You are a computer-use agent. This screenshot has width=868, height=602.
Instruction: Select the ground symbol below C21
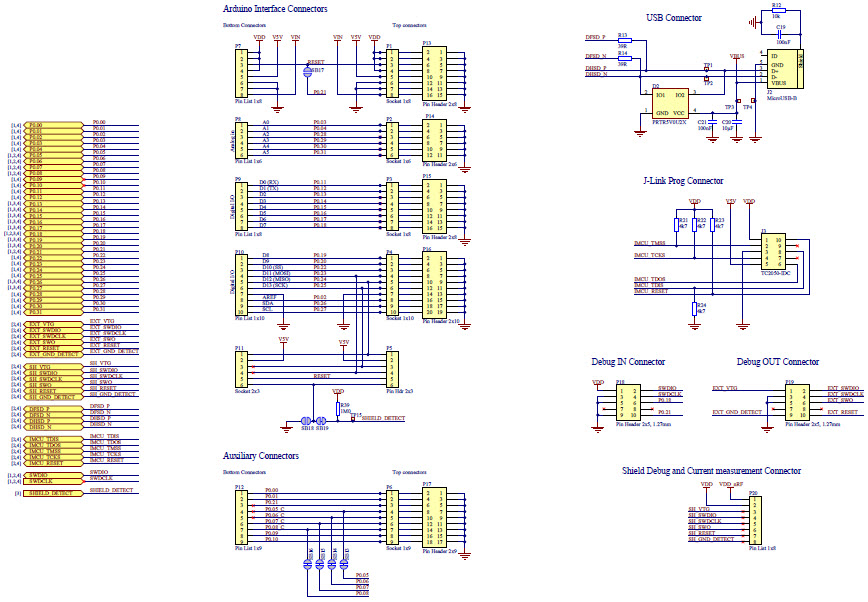[x=712, y=138]
